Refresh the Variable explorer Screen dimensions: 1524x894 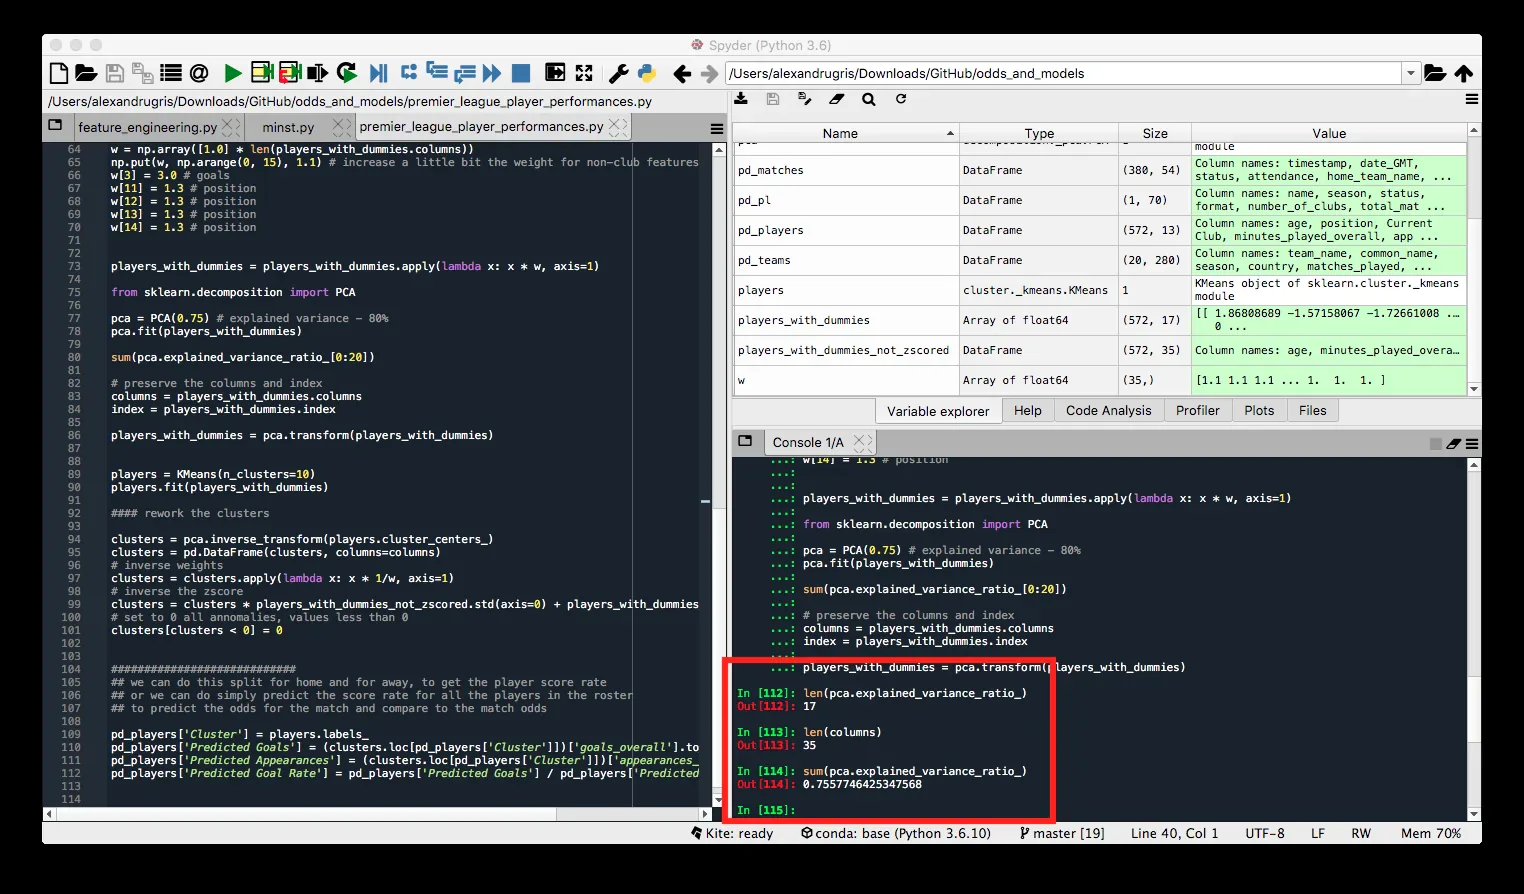tap(901, 99)
